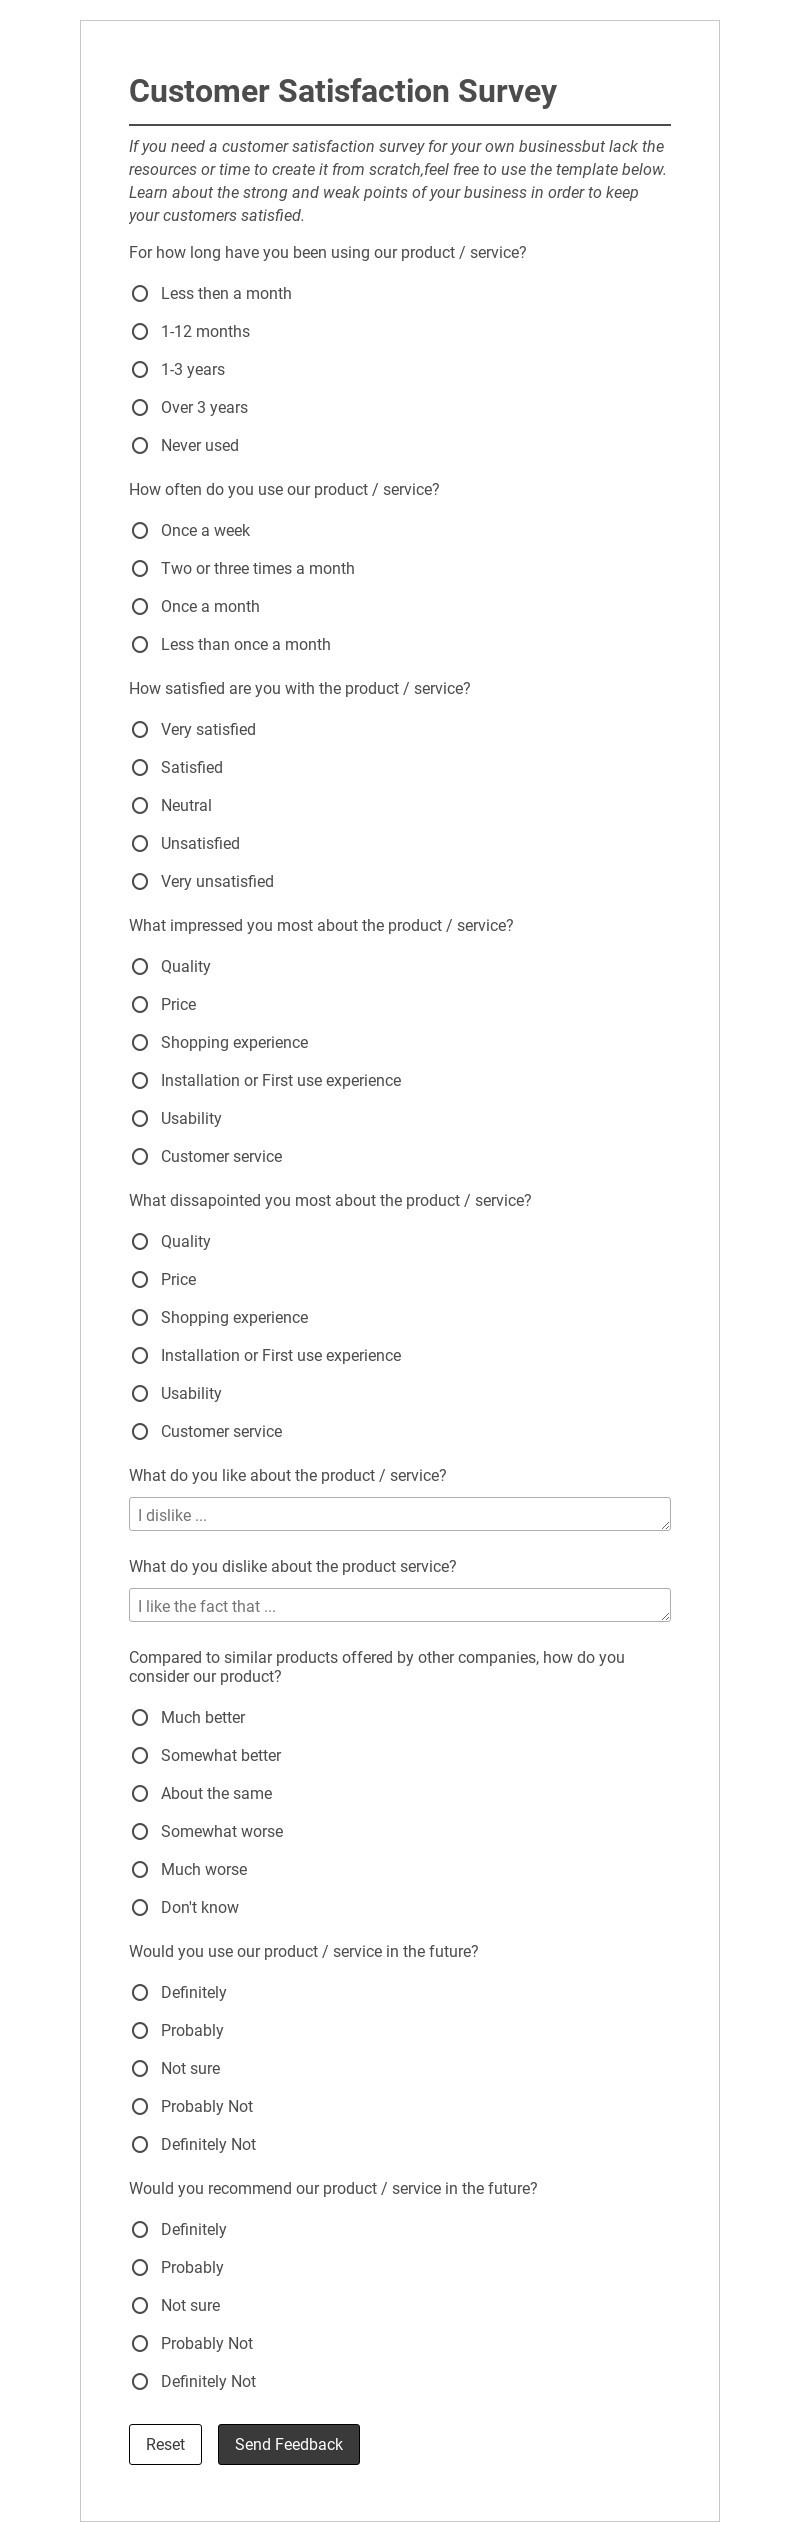Select "Less then a month" usage duration
Screen dimensions: 800x2522
(x=140, y=294)
